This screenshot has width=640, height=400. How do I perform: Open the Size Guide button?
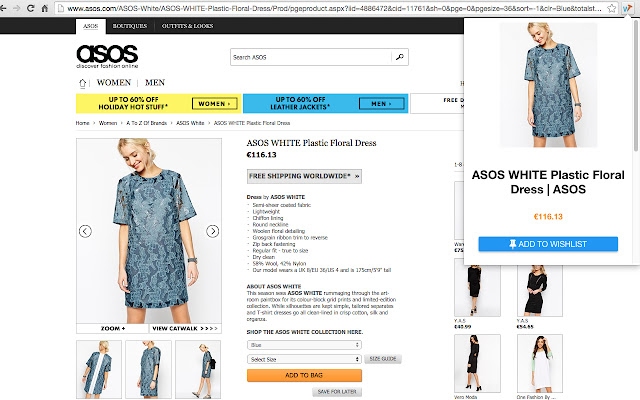pos(383,359)
